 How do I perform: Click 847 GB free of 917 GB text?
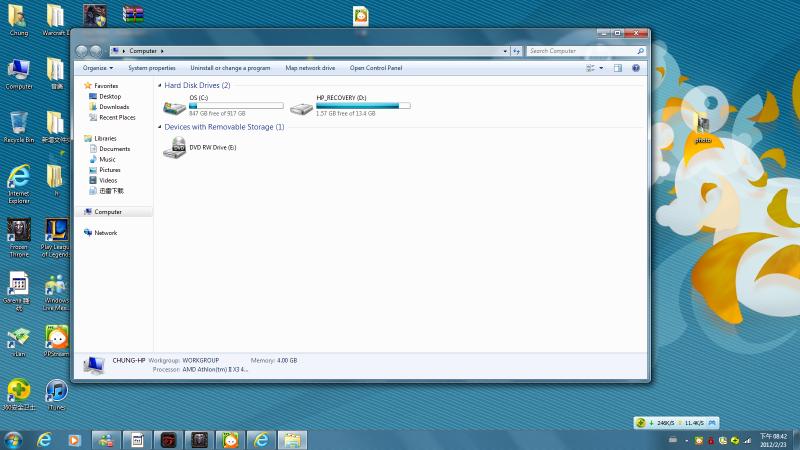click(x=217, y=113)
